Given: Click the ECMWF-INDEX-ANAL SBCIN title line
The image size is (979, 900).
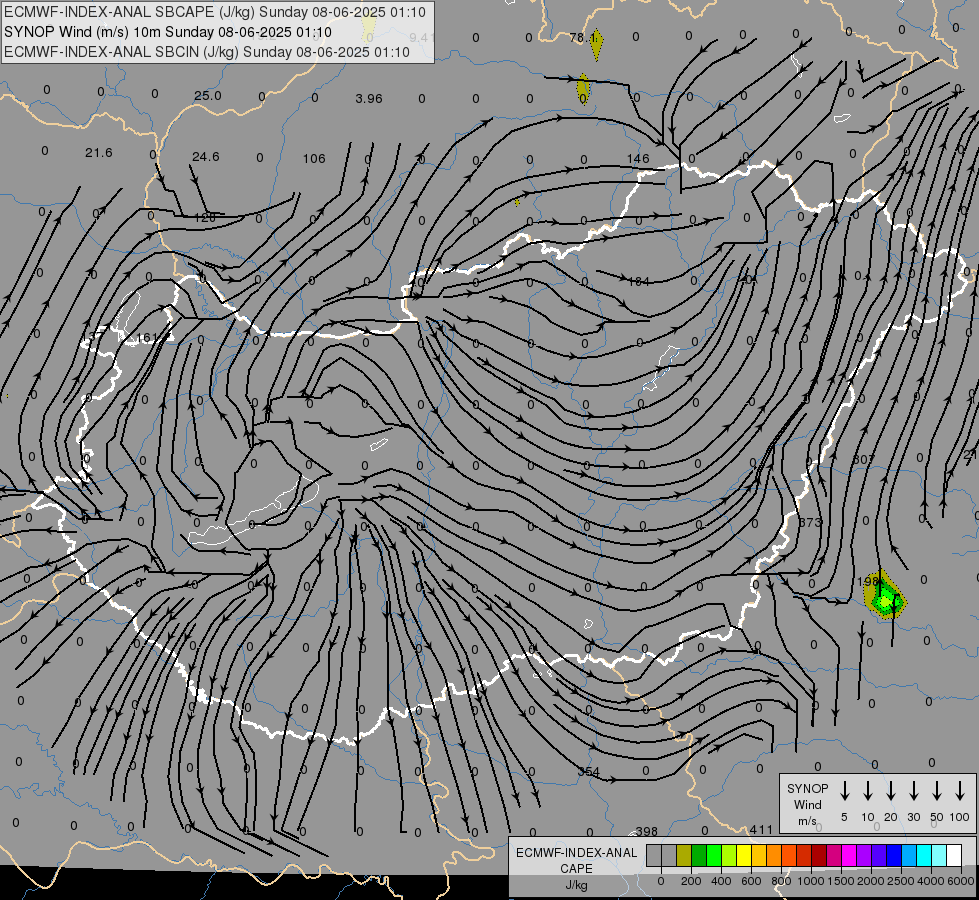Looking at the screenshot, I should pos(207,52).
